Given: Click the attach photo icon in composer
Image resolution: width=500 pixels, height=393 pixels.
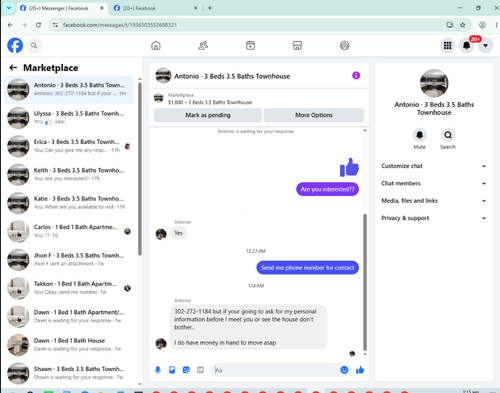Looking at the screenshot, I should click(x=172, y=370).
